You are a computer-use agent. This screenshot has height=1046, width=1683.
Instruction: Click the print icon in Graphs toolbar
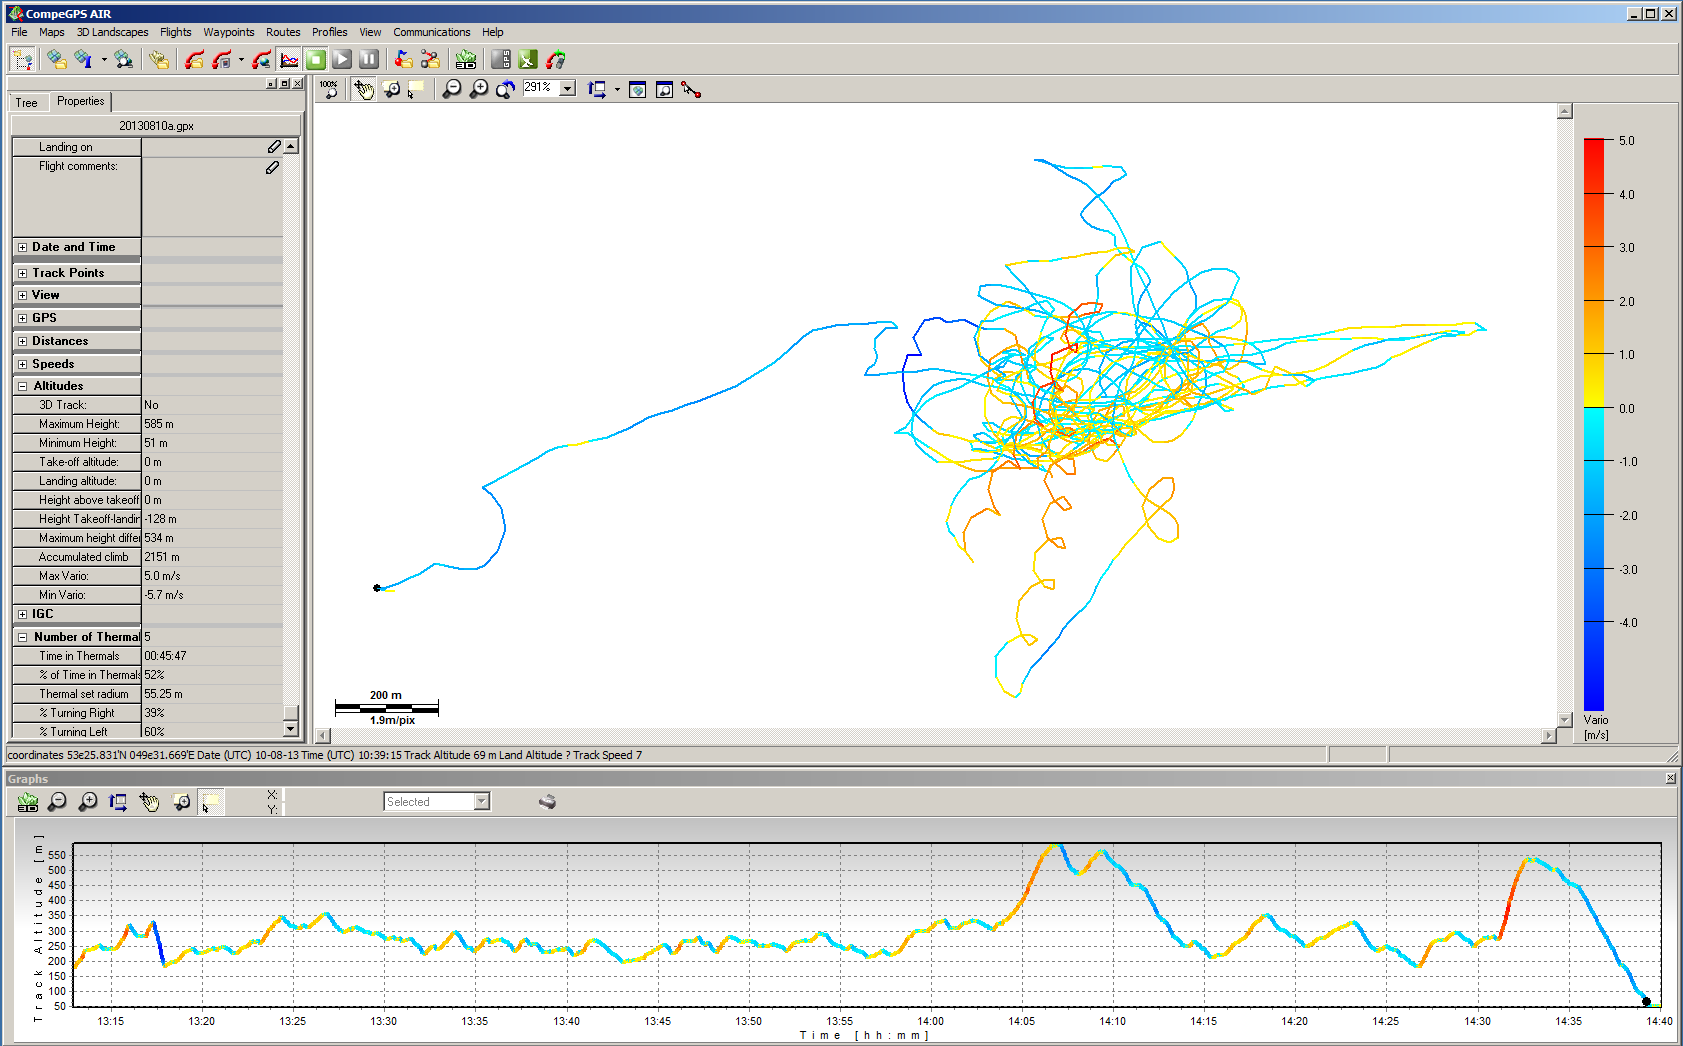(547, 802)
